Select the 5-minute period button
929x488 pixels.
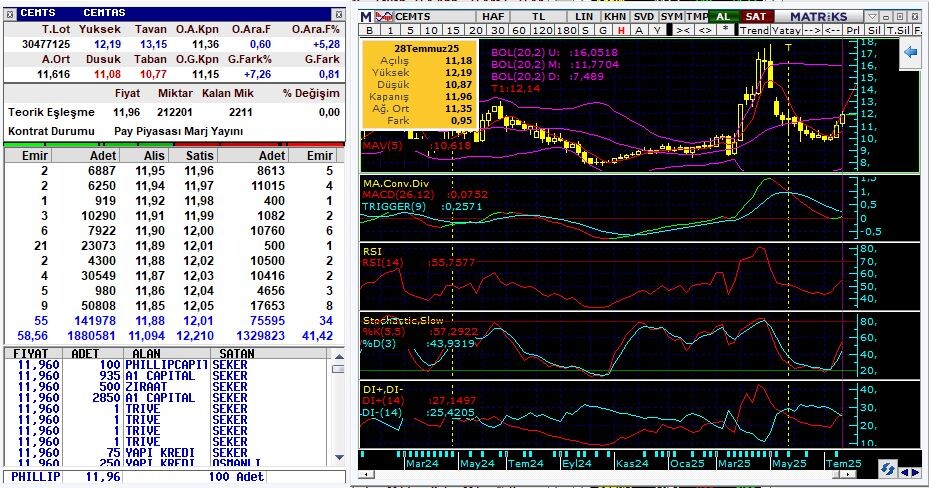[410, 30]
